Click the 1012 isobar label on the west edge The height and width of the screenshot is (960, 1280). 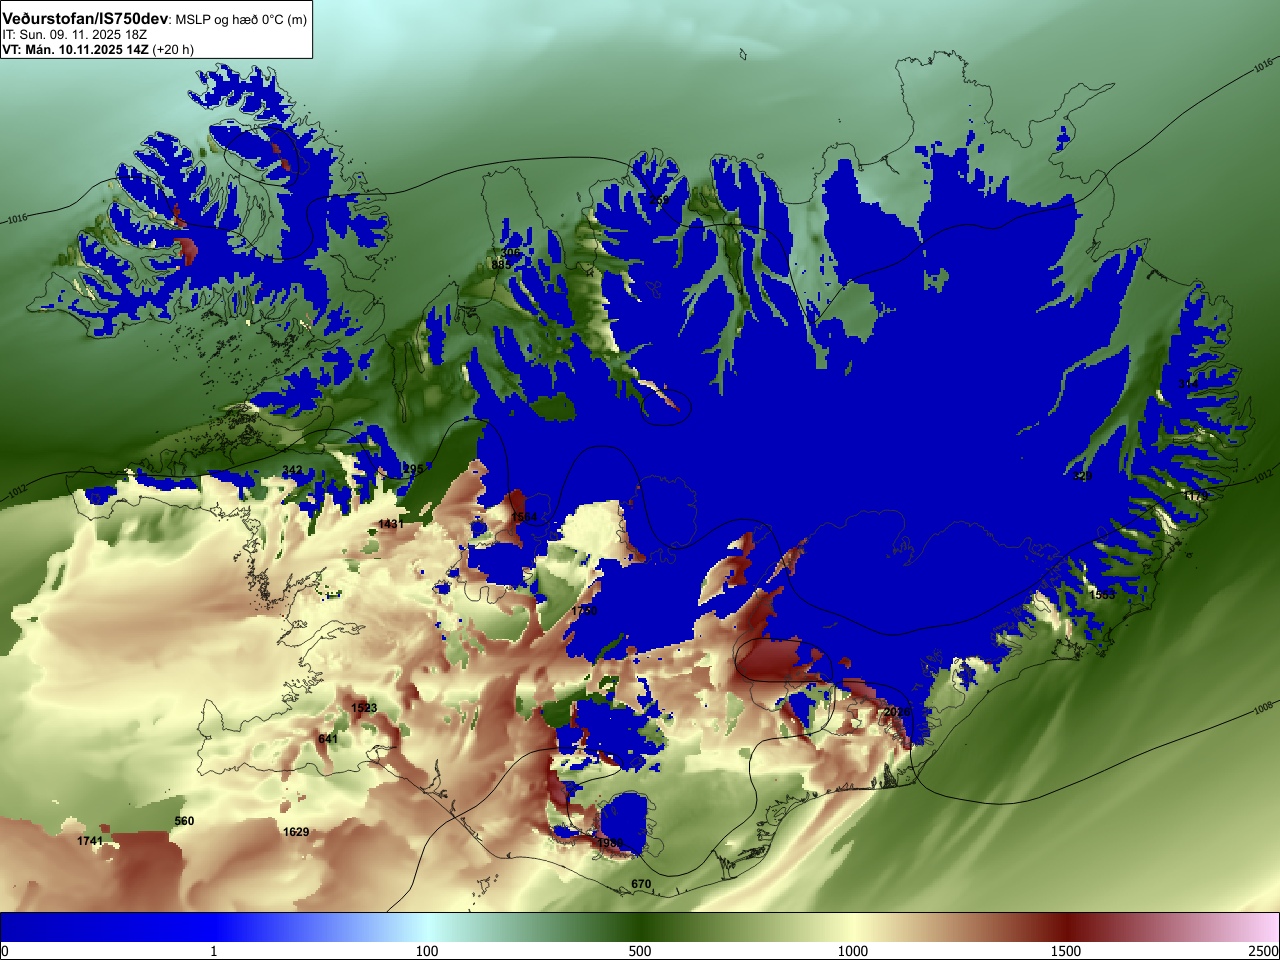(17, 492)
